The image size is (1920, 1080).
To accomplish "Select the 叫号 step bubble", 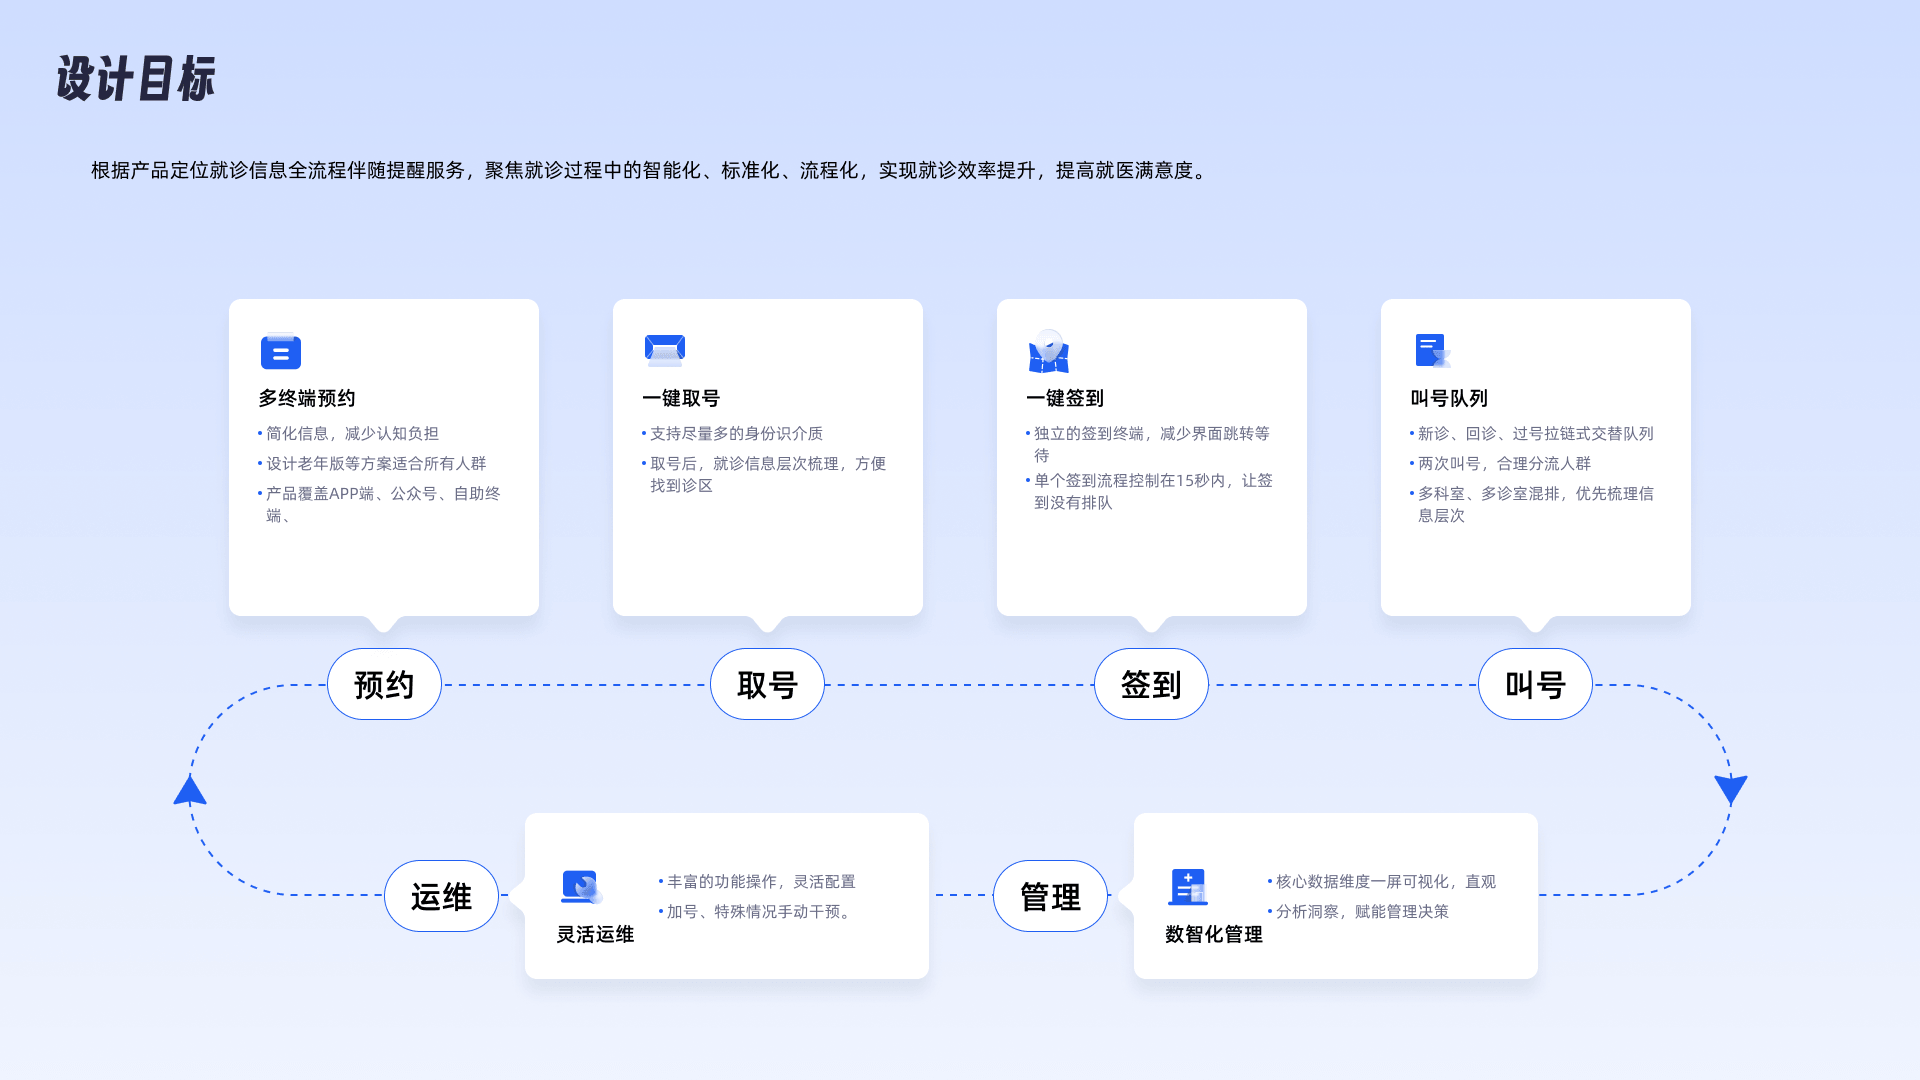I will coord(1535,685).
